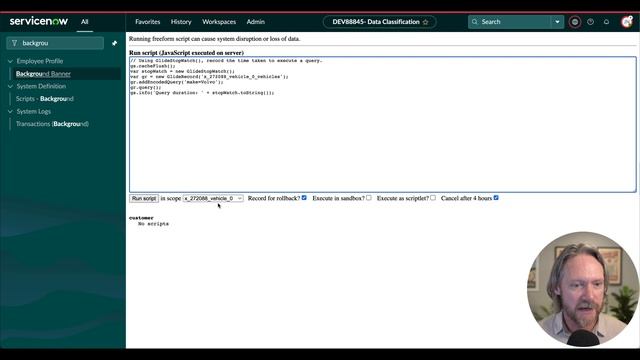
Task: Open the notifications bell icon
Action: (606, 22)
